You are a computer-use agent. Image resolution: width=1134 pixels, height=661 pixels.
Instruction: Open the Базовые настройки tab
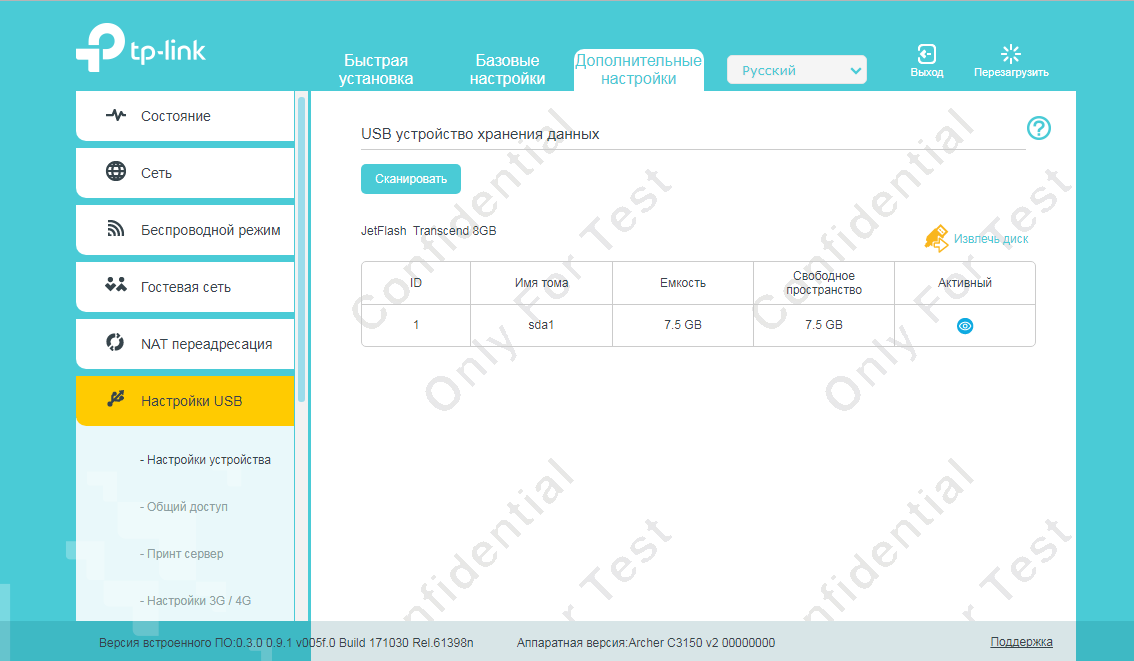coord(507,70)
